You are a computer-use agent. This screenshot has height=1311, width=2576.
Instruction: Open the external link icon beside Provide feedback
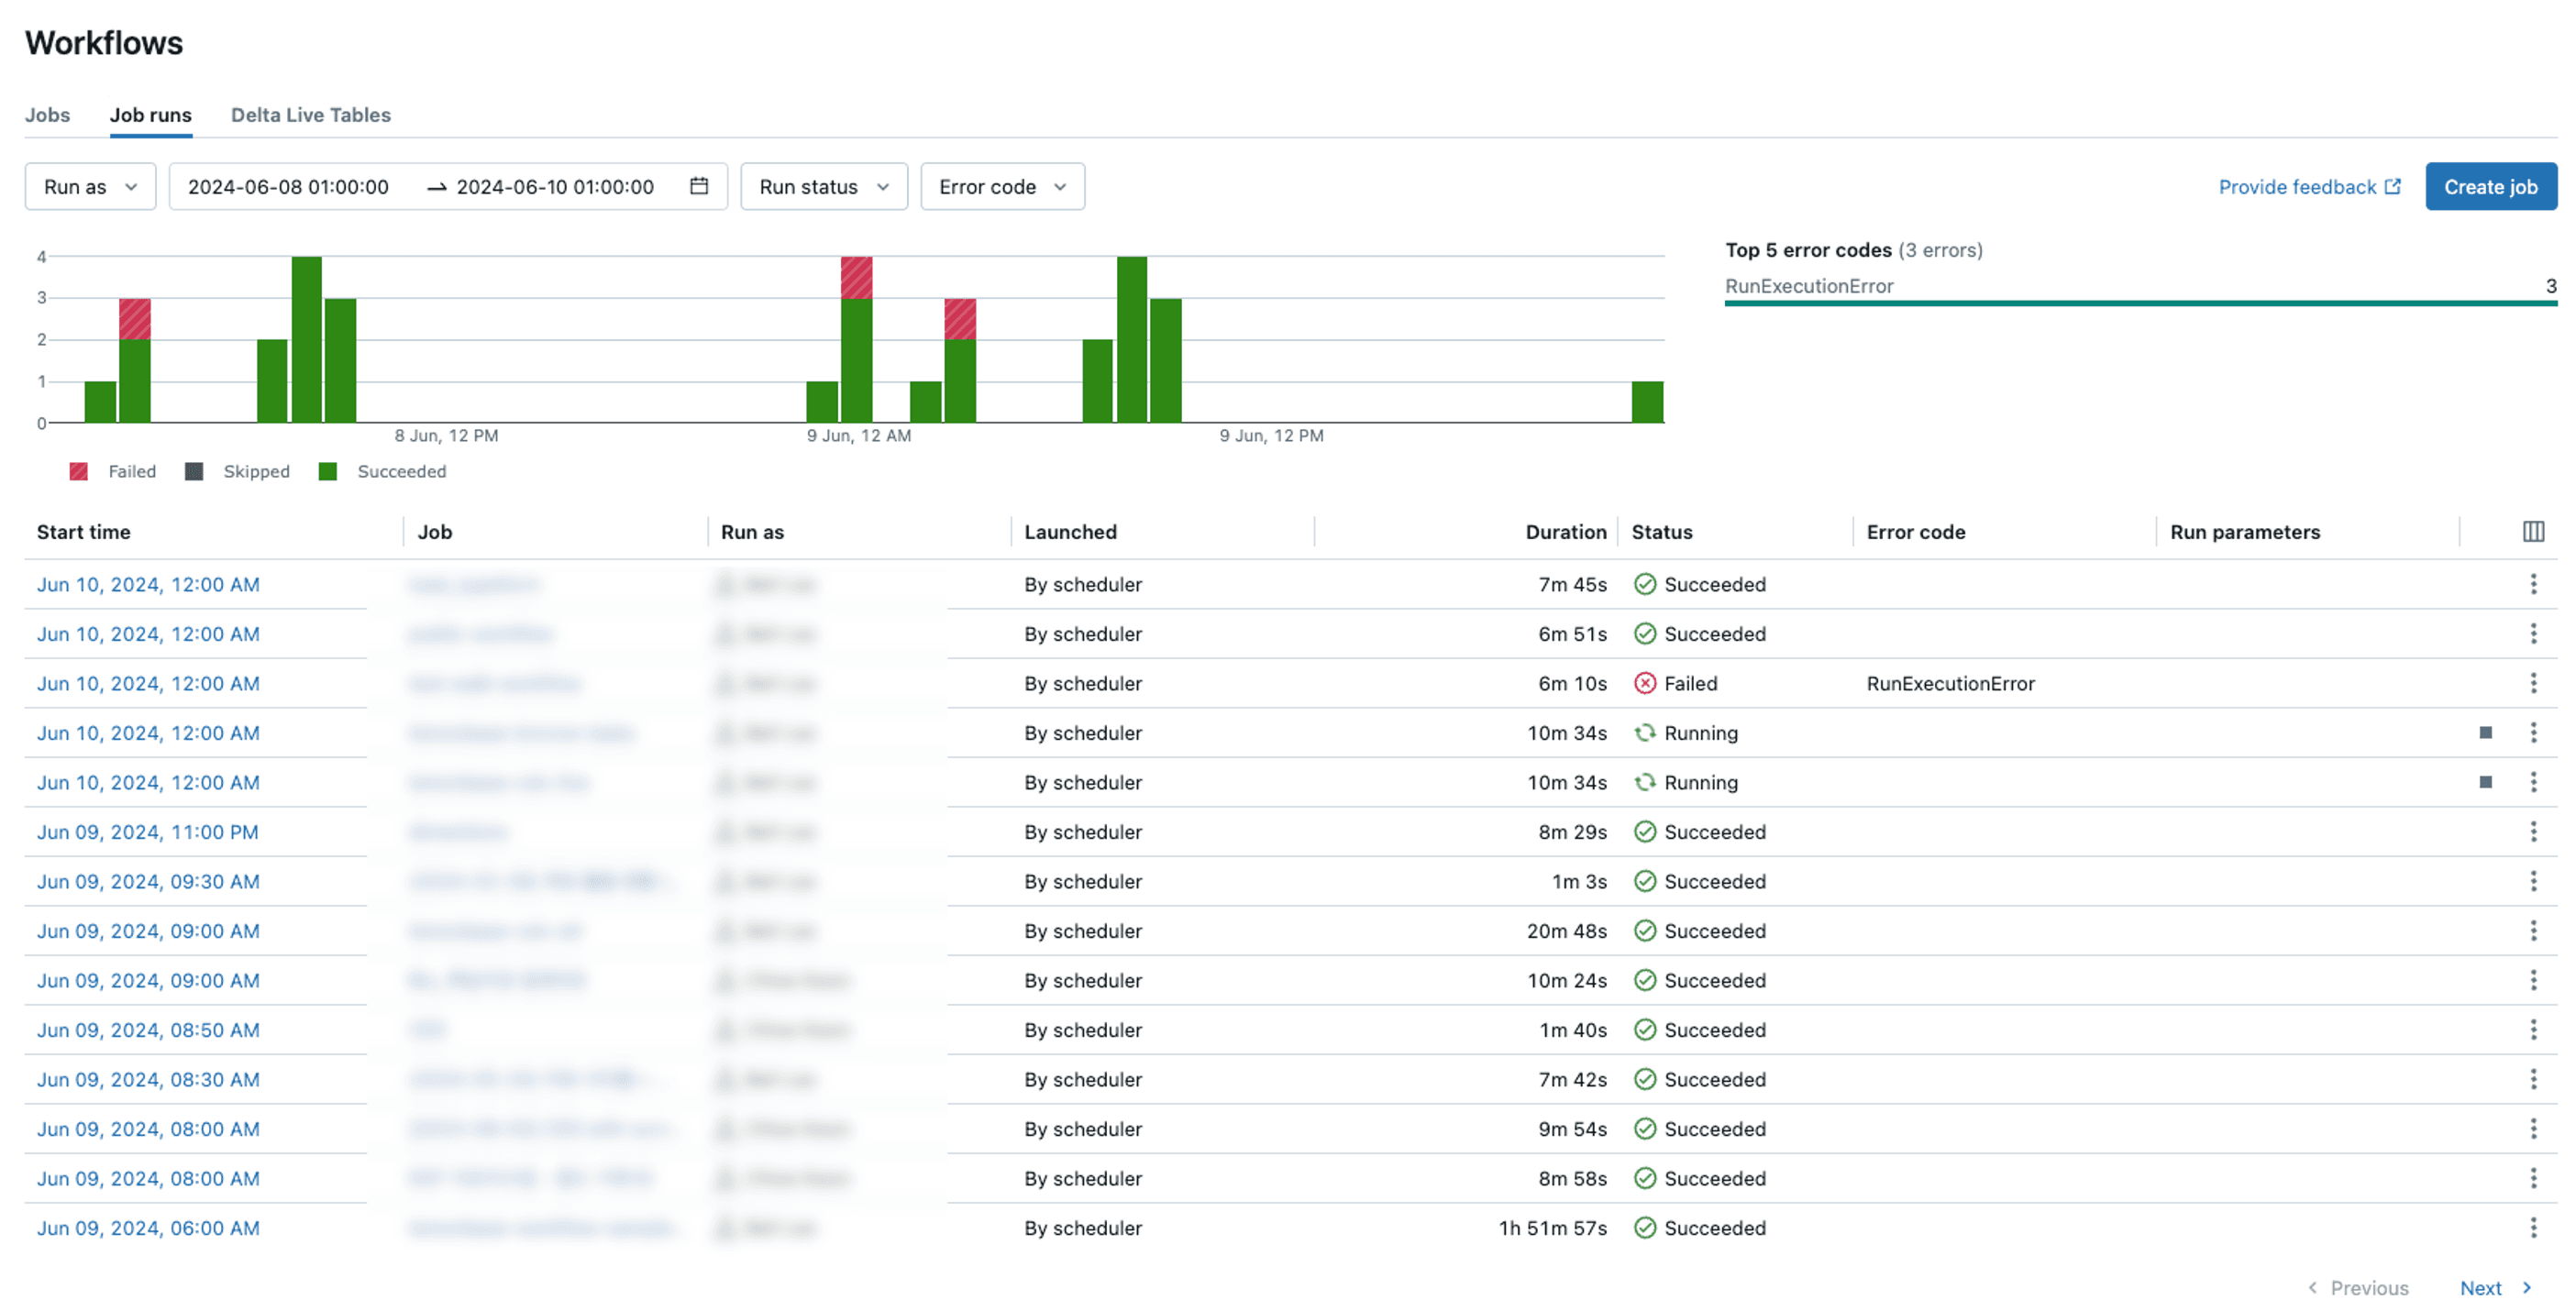click(x=2392, y=186)
